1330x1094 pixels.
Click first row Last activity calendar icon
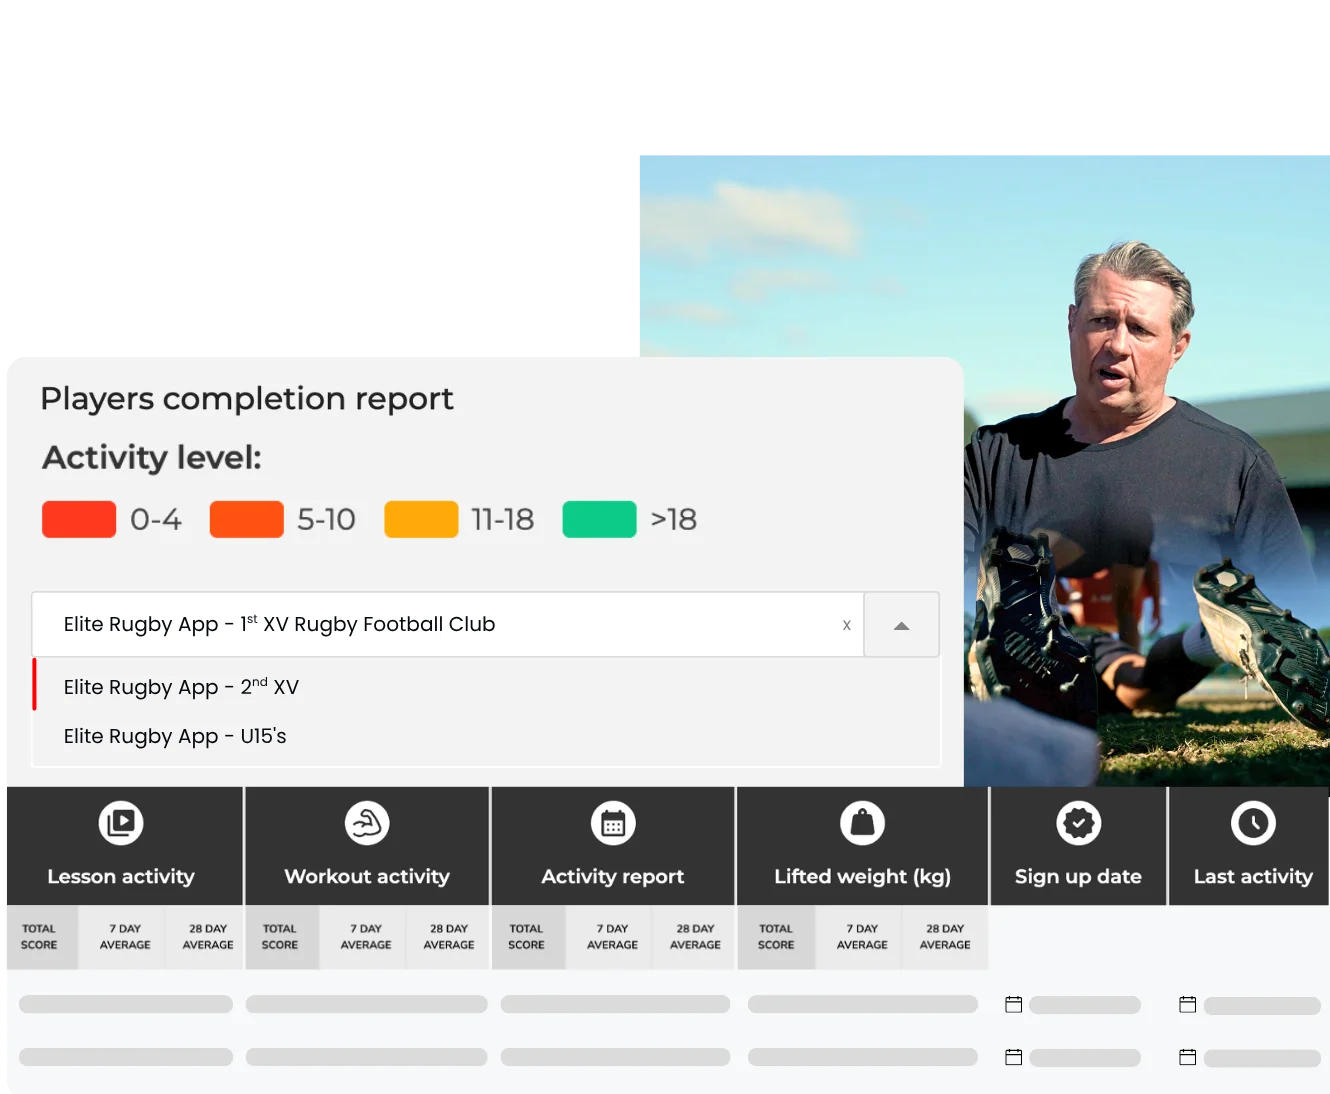click(1188, 1004)
